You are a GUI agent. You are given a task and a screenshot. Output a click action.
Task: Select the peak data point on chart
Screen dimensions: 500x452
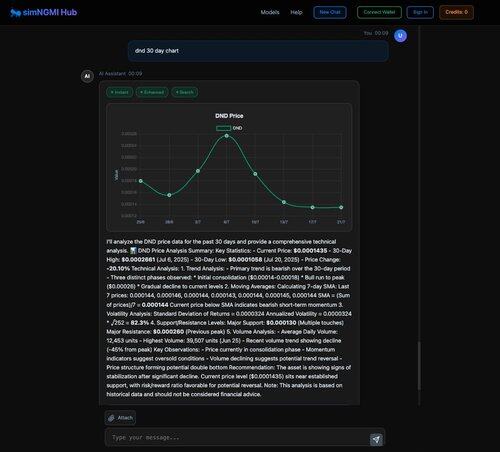point(227,136)
